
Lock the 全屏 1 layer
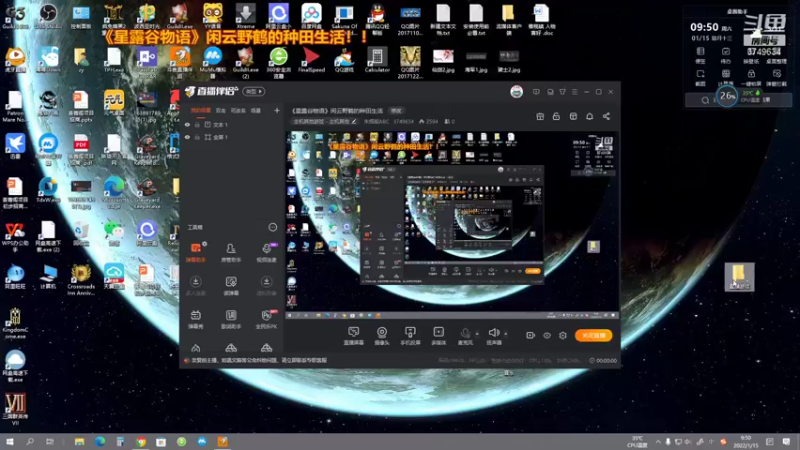point(197,137)
